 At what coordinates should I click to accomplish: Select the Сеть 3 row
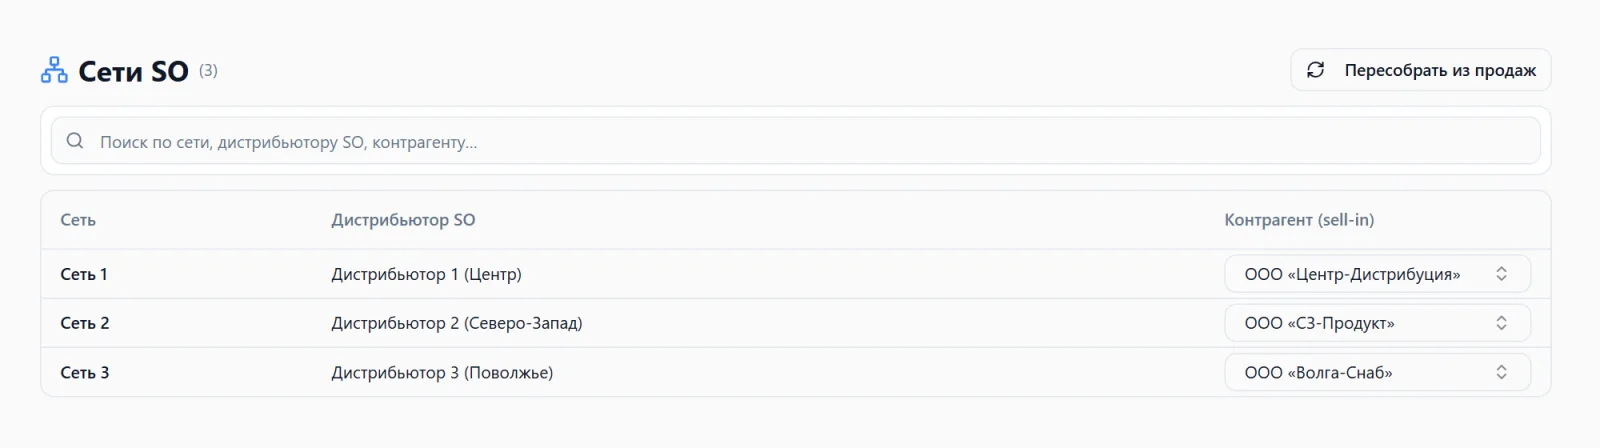click(795, 372)
